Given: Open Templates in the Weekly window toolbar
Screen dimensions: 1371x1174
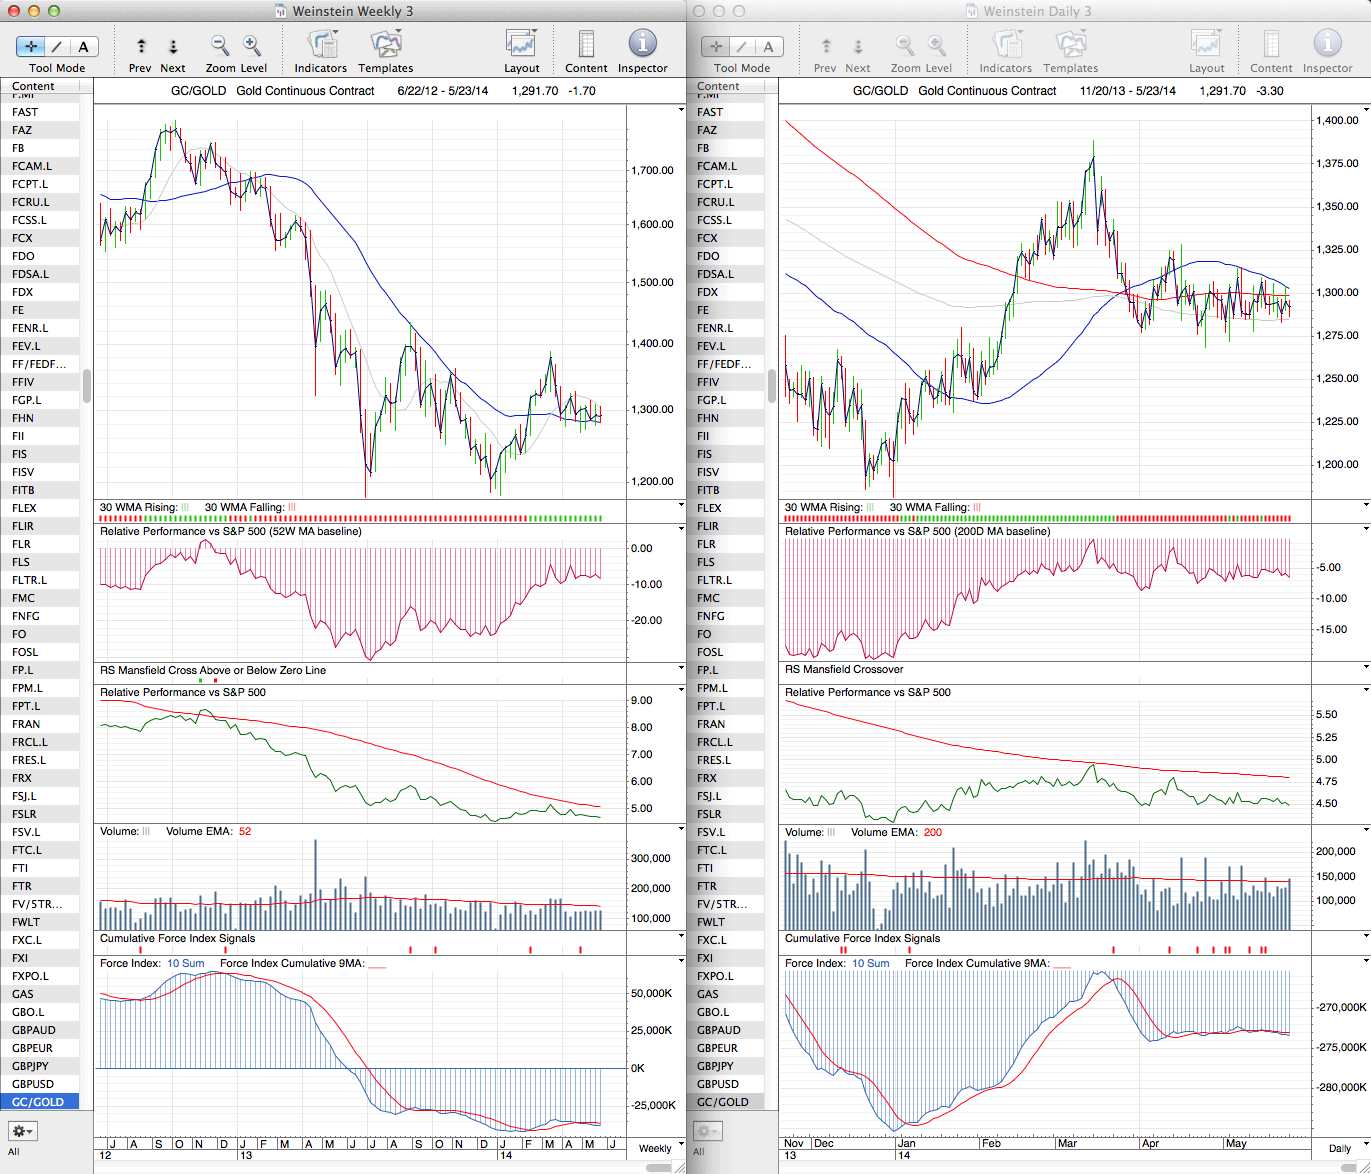Looking at the screenshot, I should [x=386, y=46].
